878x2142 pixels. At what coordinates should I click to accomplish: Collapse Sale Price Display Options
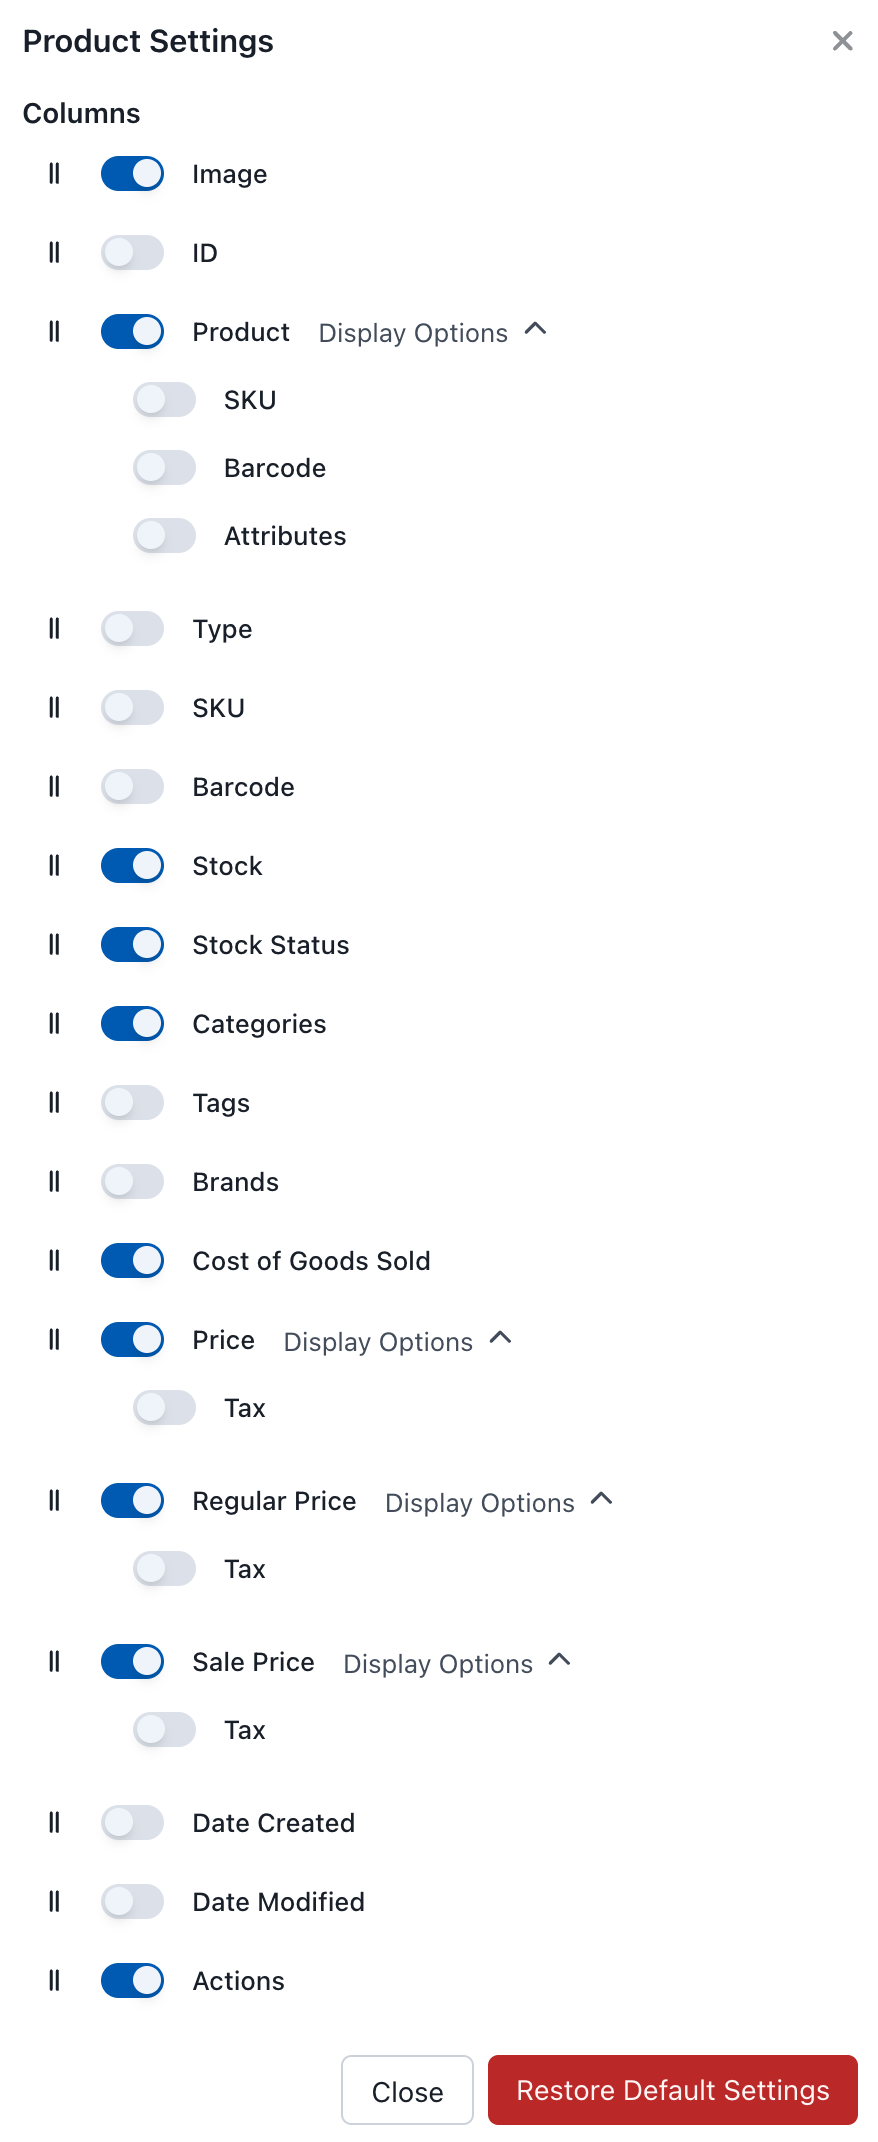561,1660
